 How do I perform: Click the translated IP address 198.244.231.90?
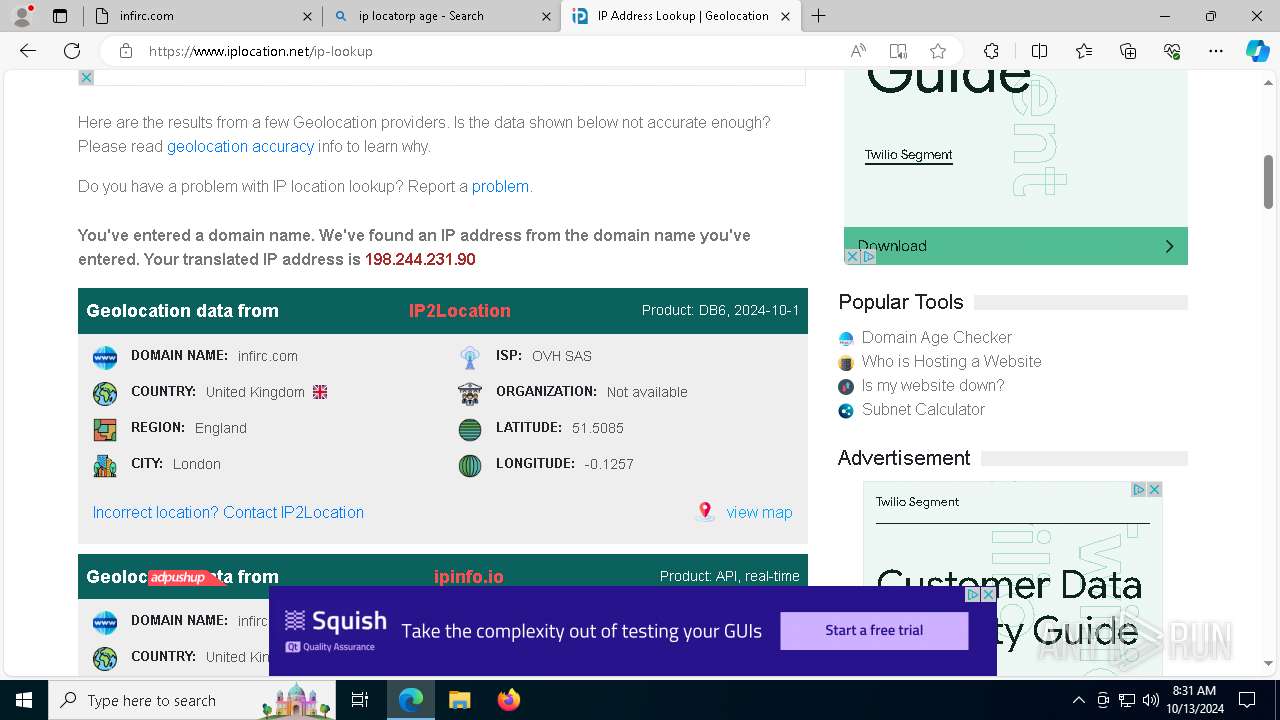click(x=420, y=260)
